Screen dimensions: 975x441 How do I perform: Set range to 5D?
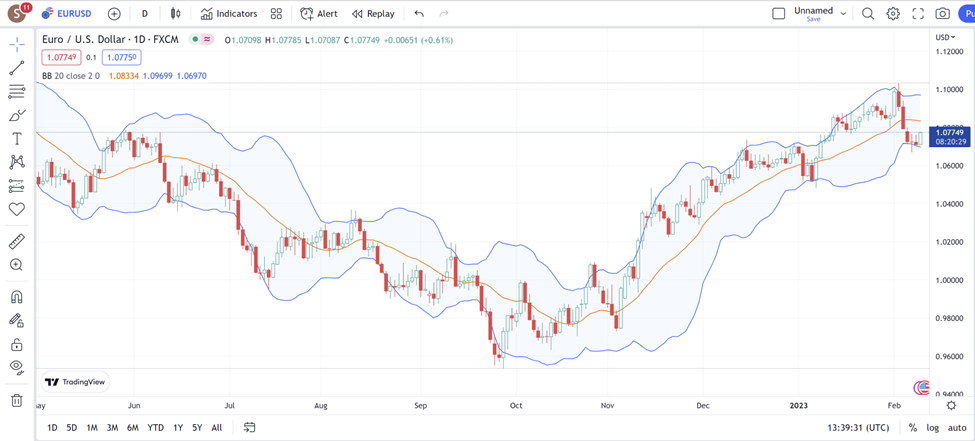[72, 427]
